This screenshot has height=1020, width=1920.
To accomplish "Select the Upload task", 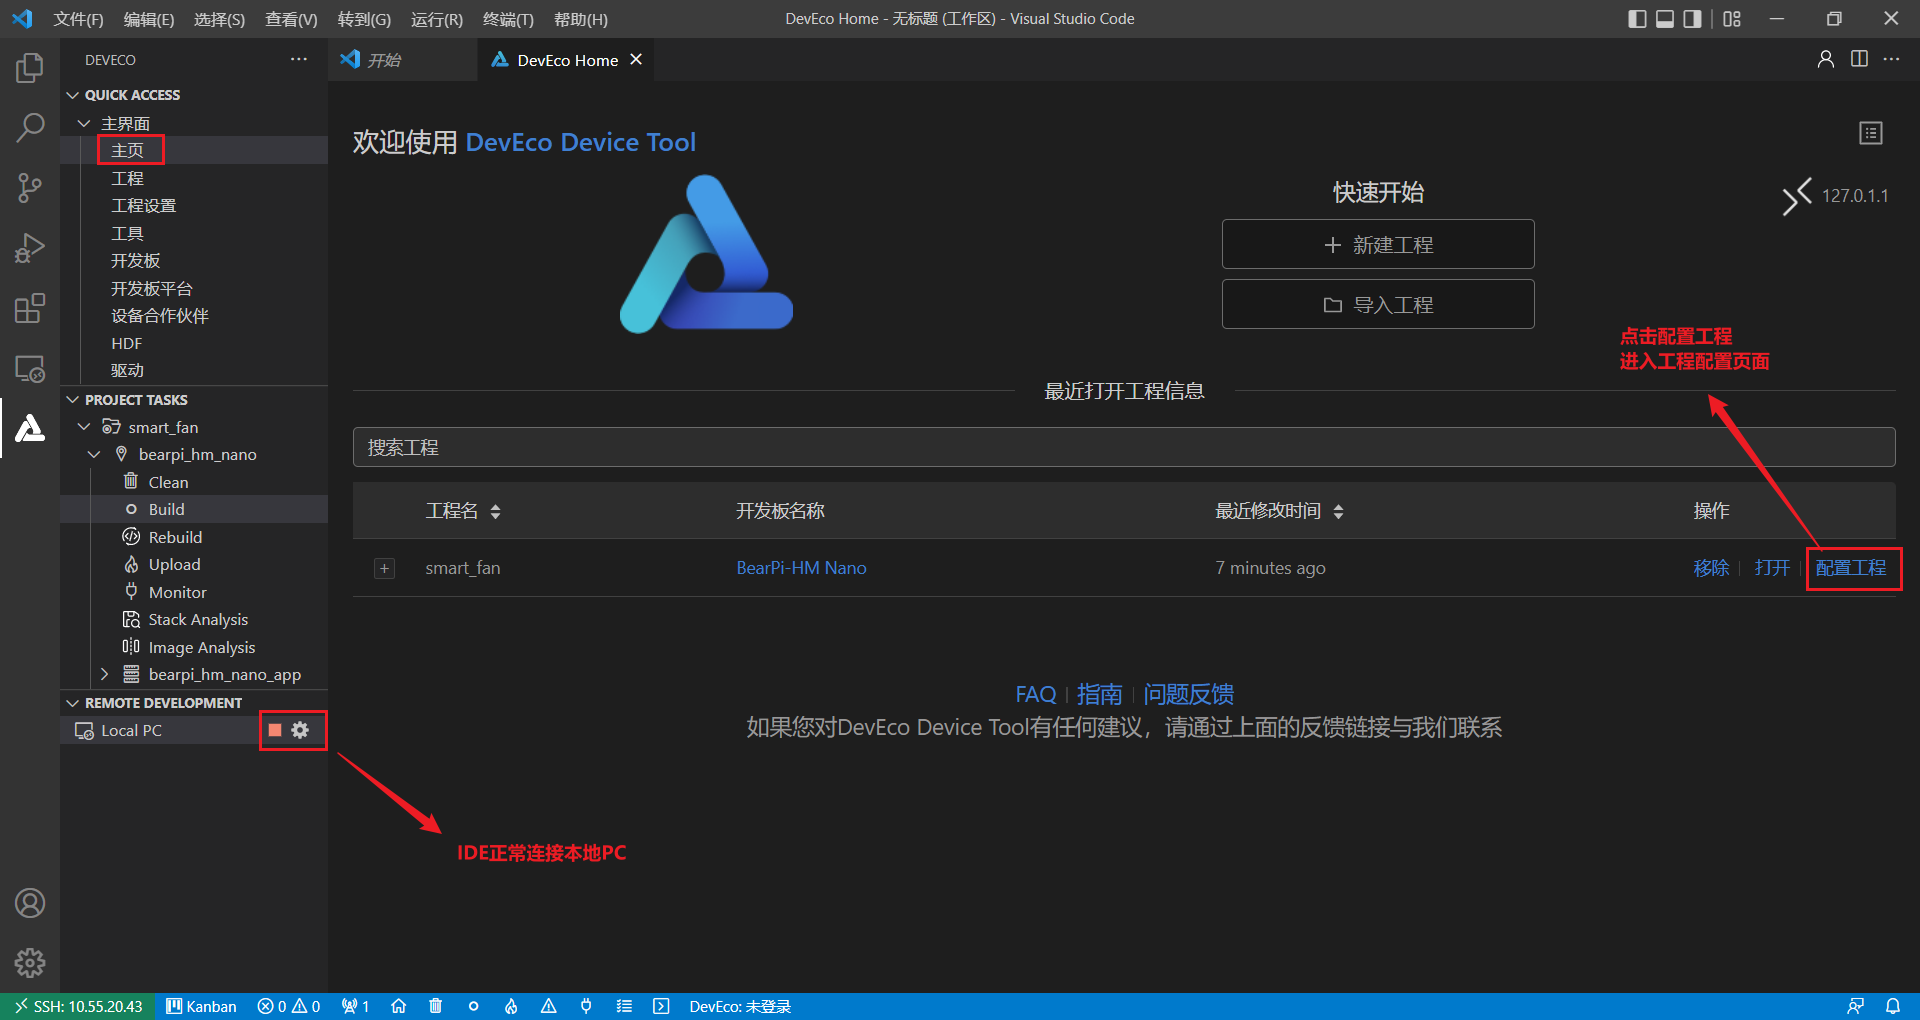I will click(x=194, y=565).
